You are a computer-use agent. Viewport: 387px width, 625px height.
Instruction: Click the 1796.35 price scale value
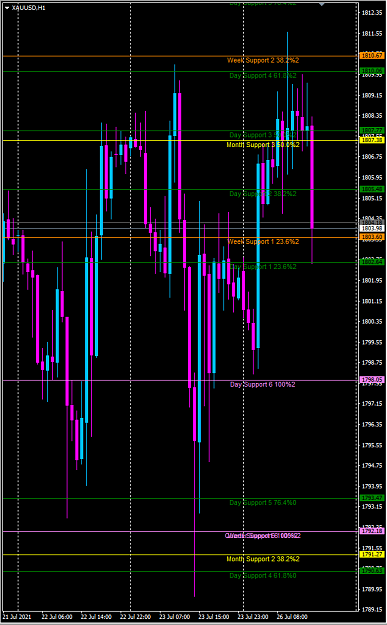[373, 425]
